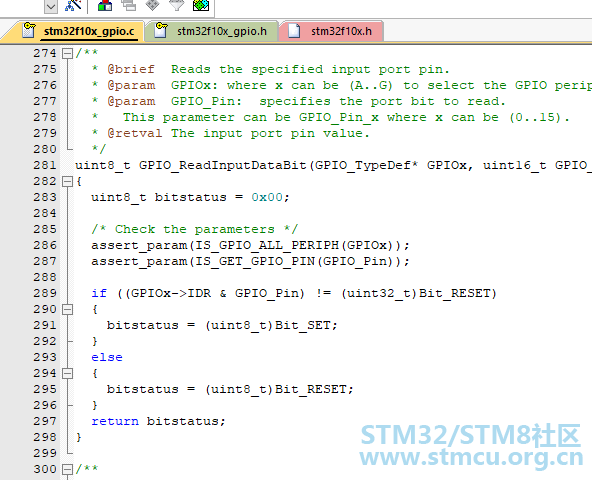The height and width of the screenshot is (480, 592).
Task: Collapse comment block at line 274
Action: (67, 53)
